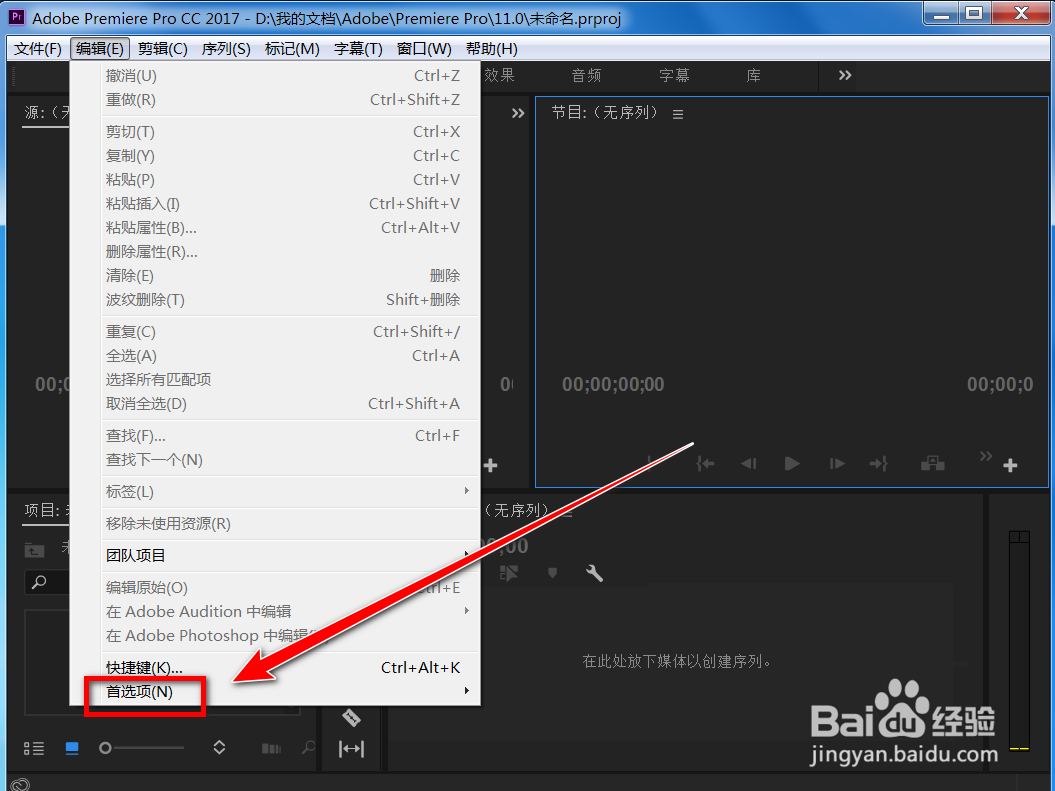This screenshot has height=791, width=1055.
Task: Click Go to Out in Program monitor
Action: tap(879, 463)
